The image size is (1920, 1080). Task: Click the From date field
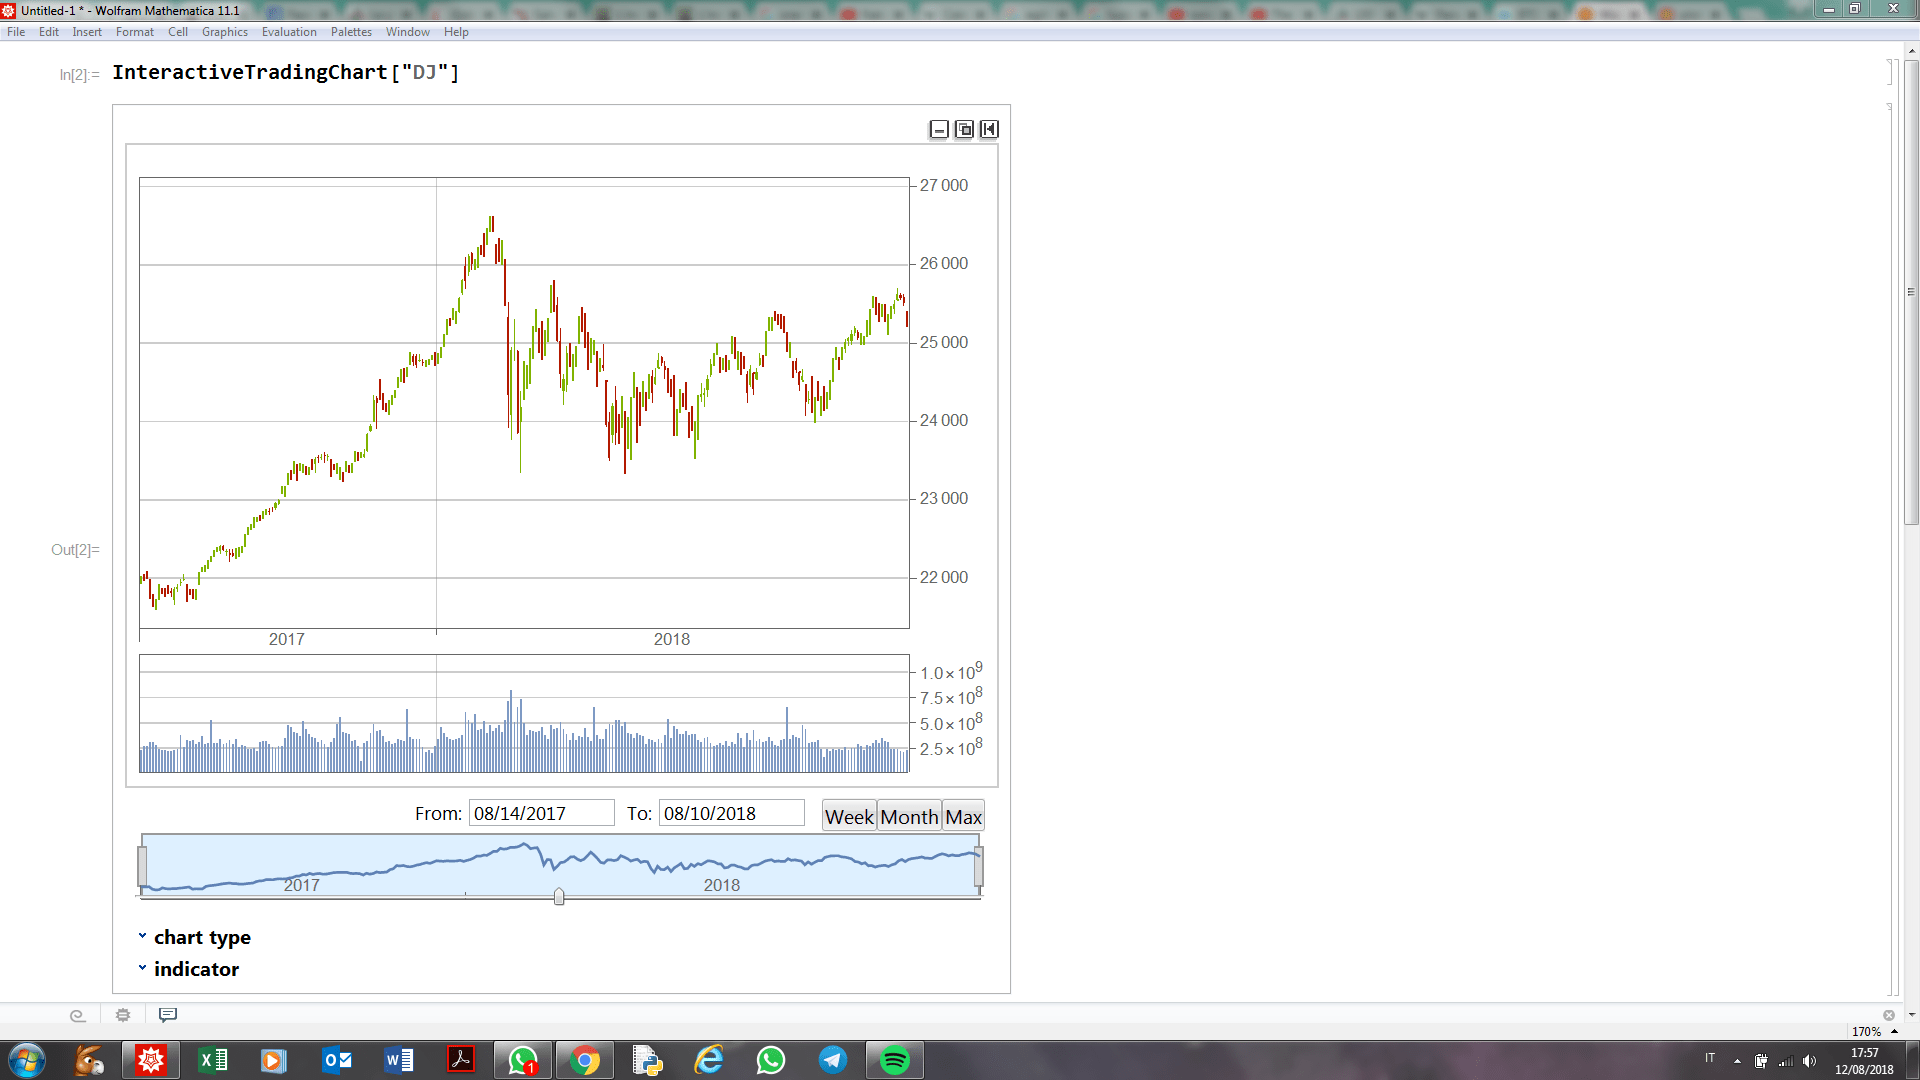coord(541,813)
